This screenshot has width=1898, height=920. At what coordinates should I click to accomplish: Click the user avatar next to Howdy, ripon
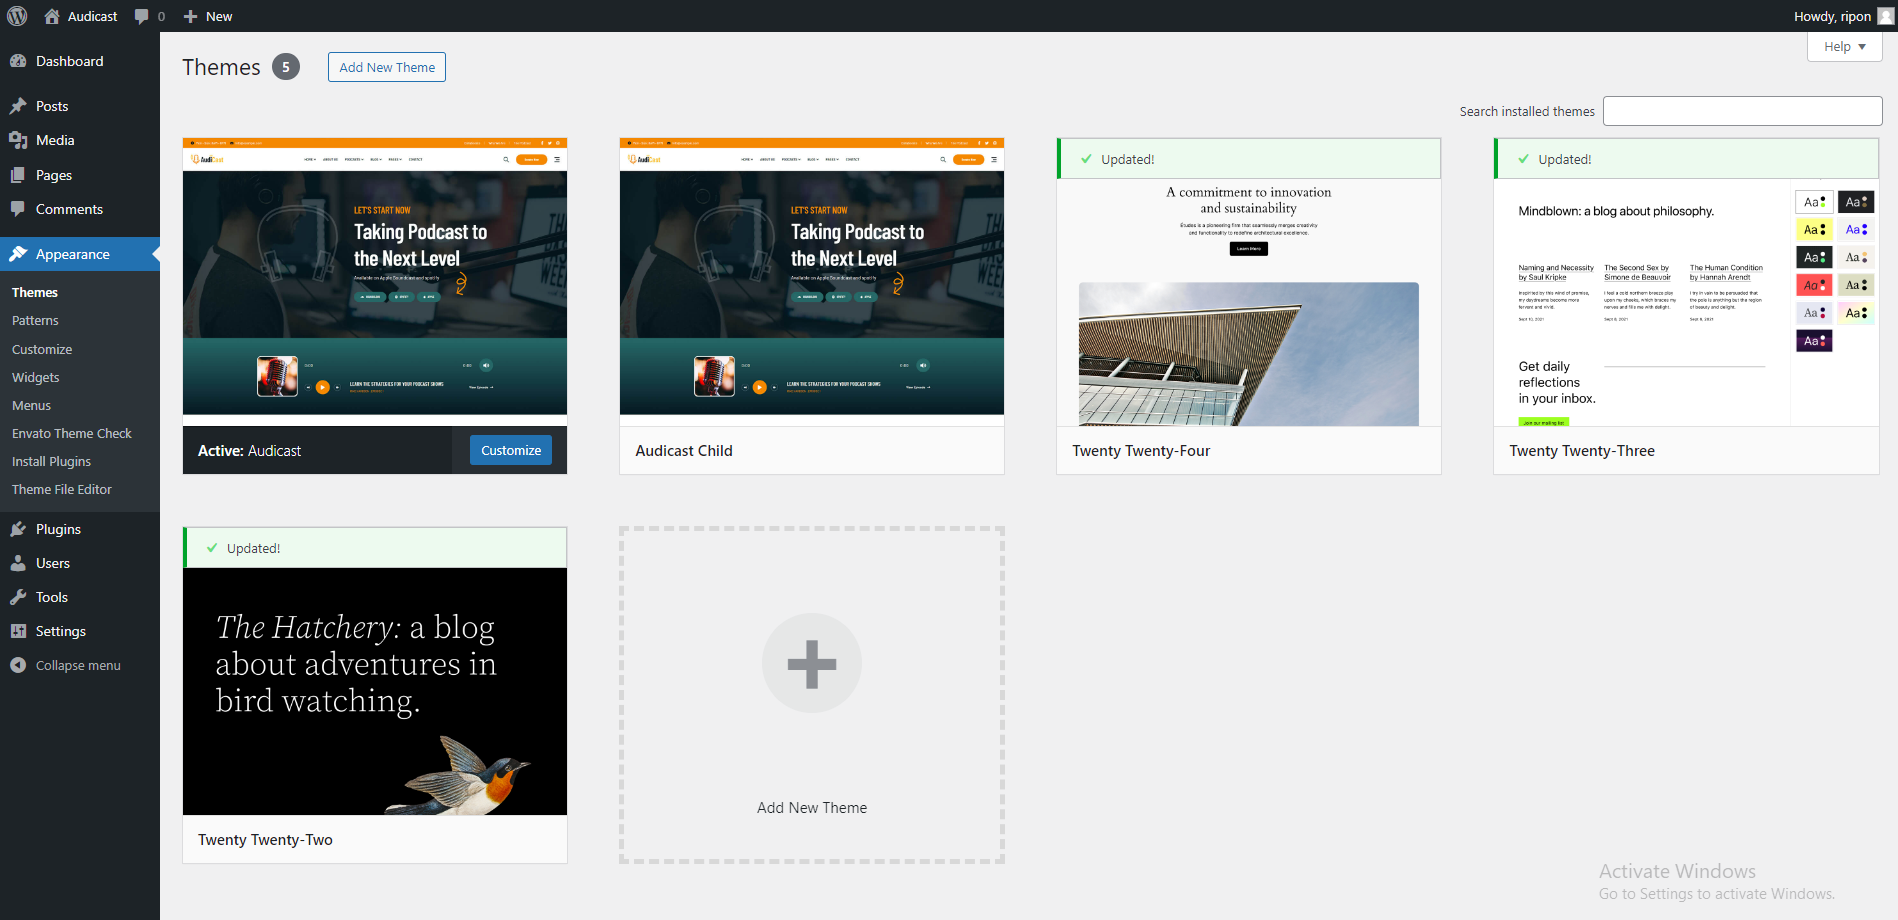click(1886, 16)
